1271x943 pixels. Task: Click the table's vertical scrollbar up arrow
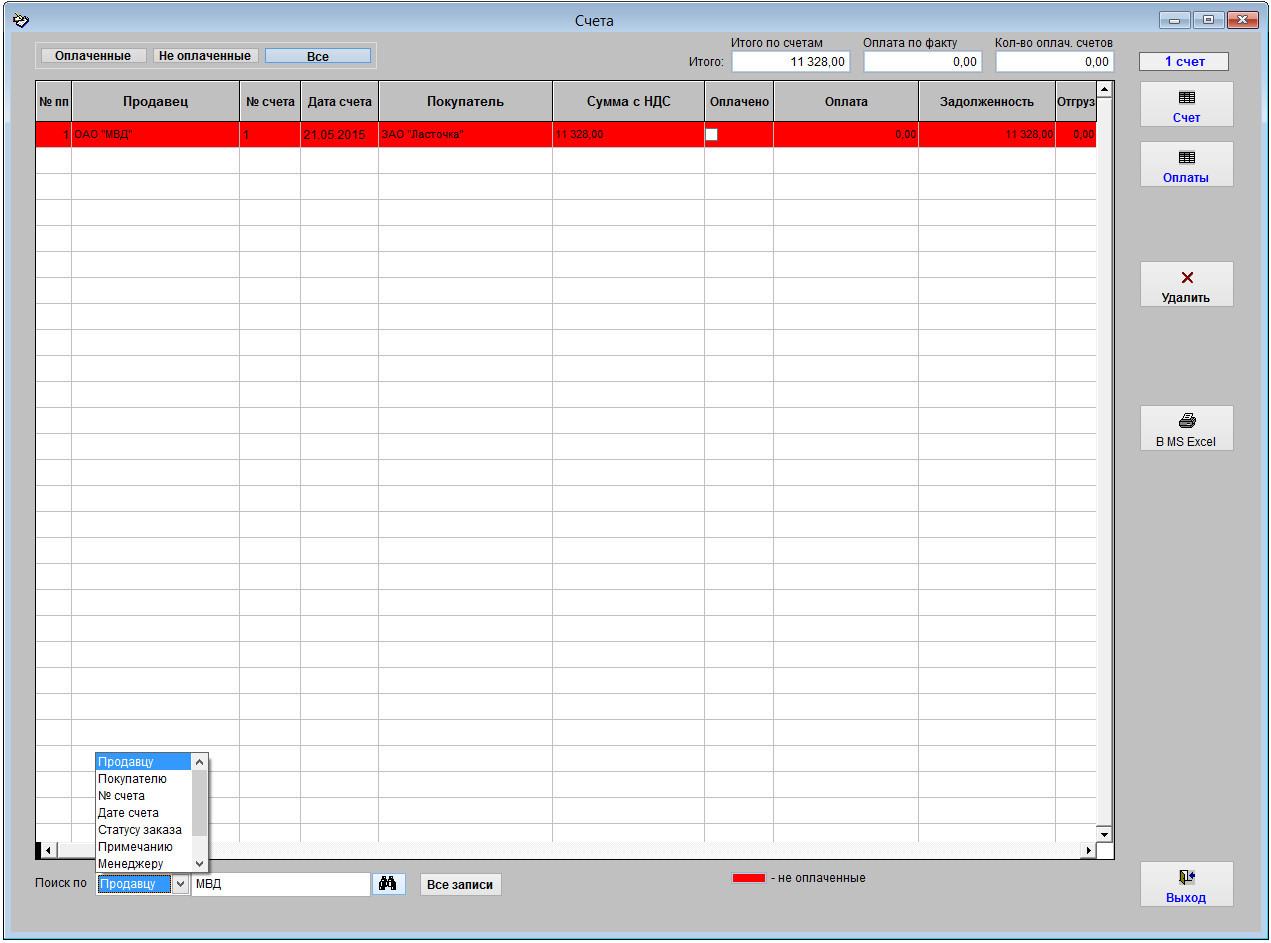pos(1104,90)
